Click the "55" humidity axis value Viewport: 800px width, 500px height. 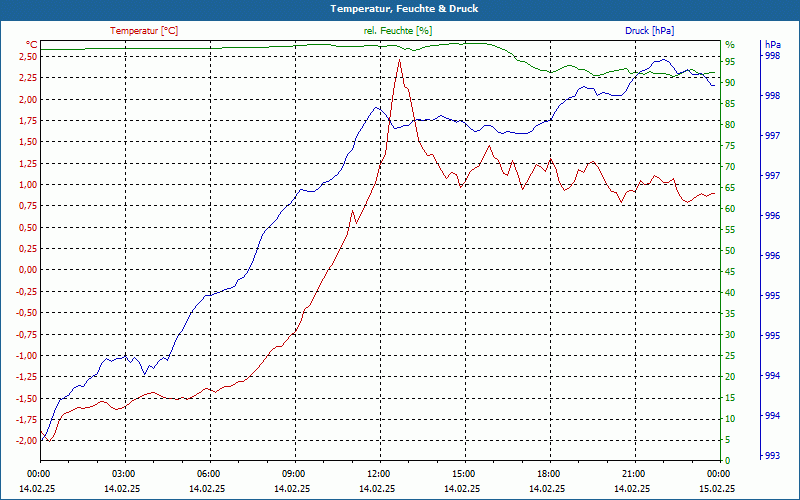click(730, 230)
